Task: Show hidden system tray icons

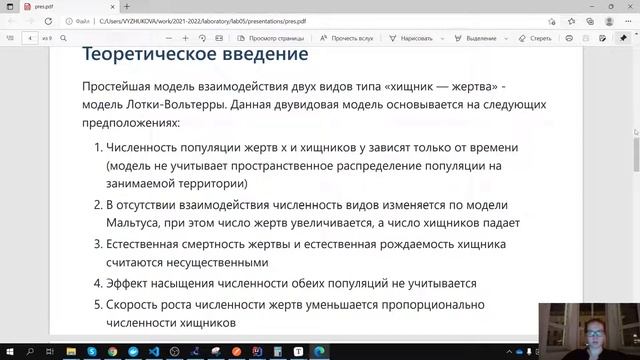Action: 509,351
